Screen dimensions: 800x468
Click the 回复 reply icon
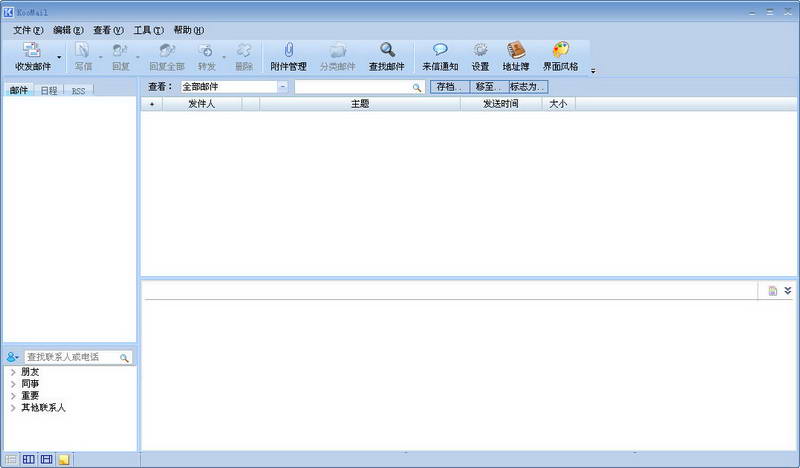coord(120,50)
